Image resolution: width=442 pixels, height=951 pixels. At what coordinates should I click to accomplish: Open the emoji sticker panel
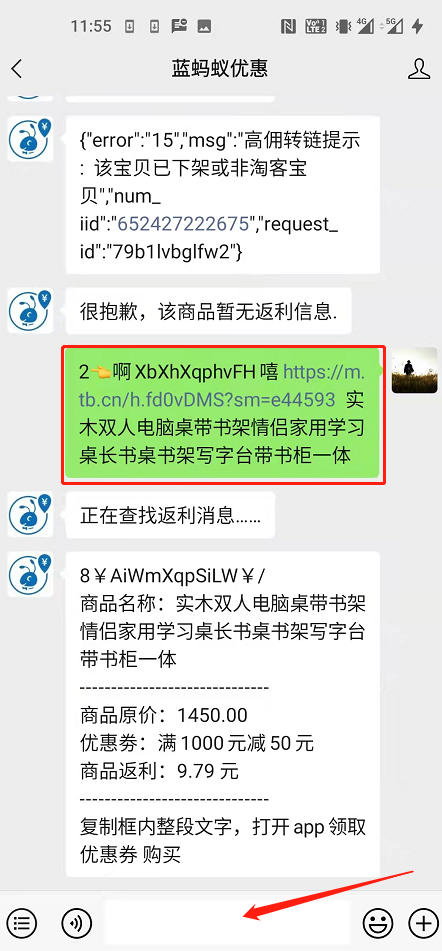pyautogui.click(x=378, y=922)
